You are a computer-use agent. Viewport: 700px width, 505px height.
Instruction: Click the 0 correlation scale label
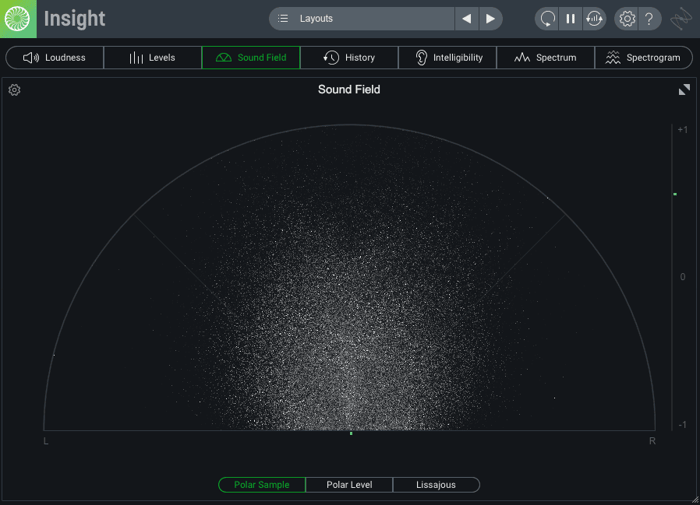click(x=683, y=277)
